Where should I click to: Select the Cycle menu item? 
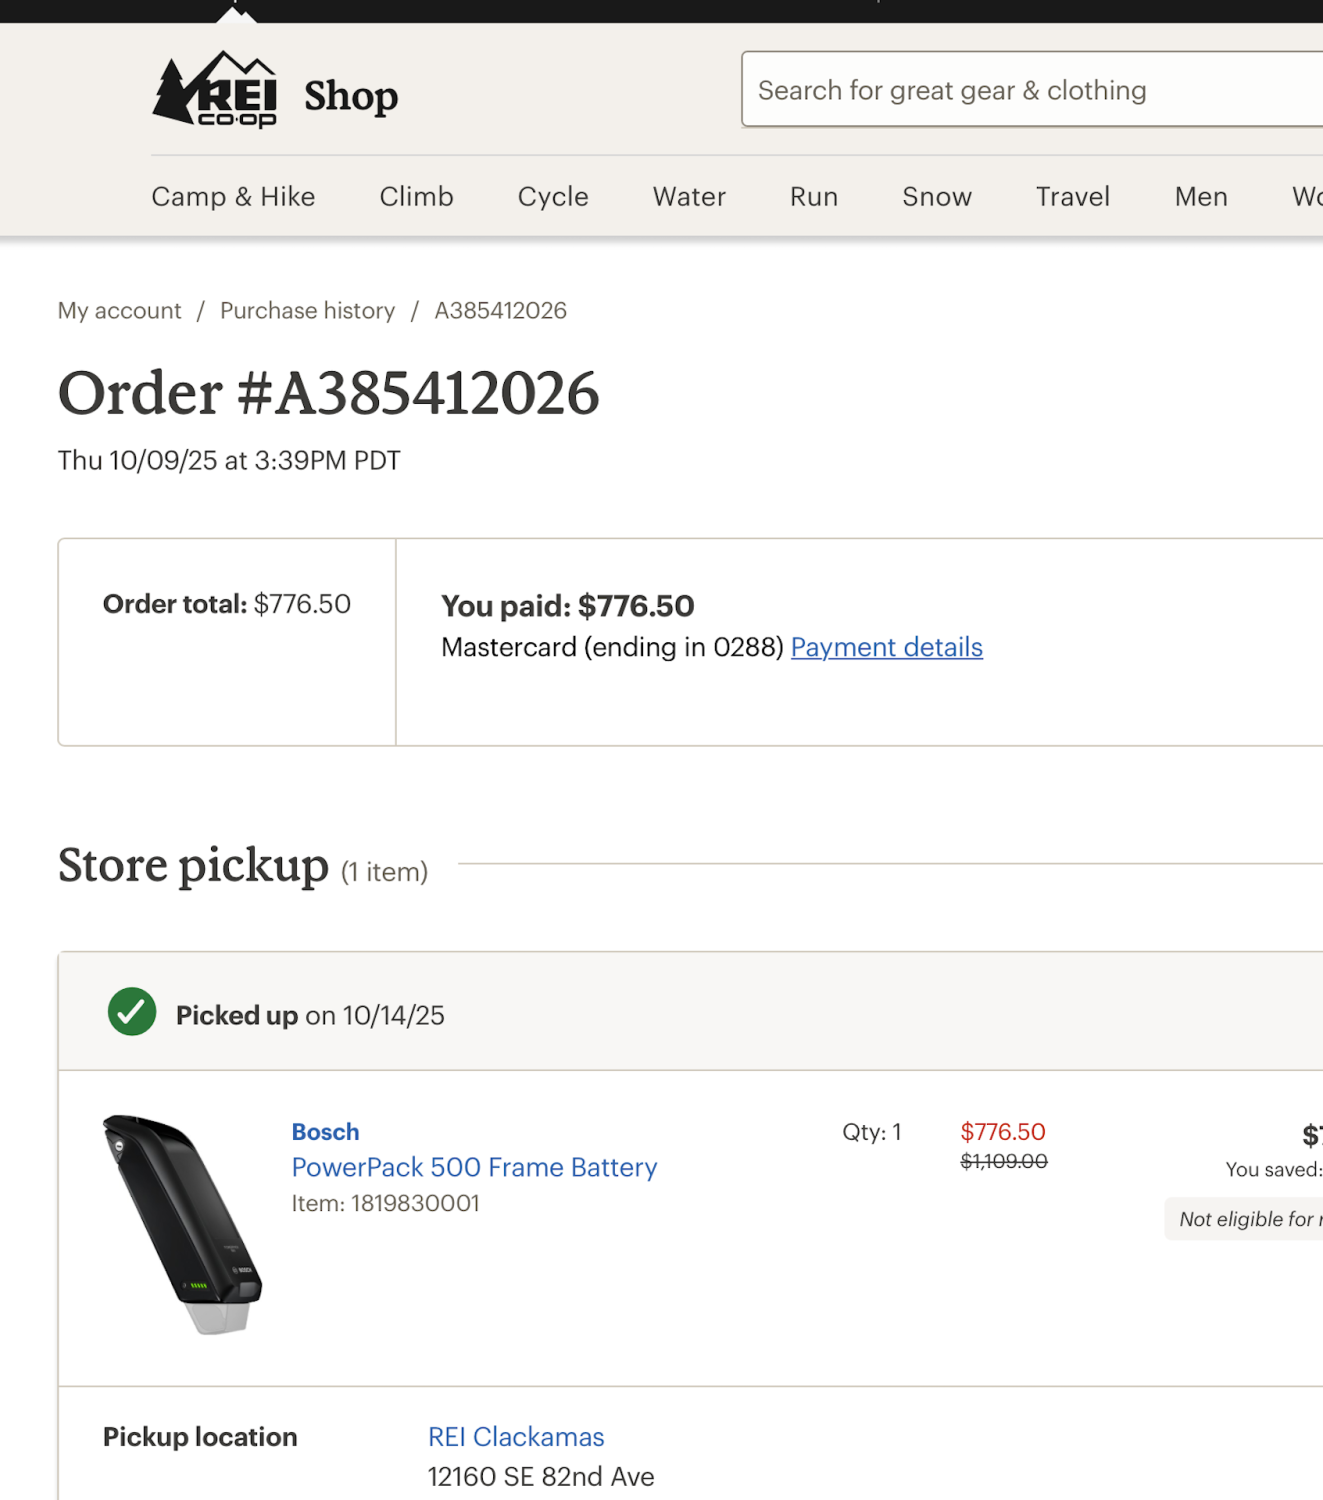[552, 197]
